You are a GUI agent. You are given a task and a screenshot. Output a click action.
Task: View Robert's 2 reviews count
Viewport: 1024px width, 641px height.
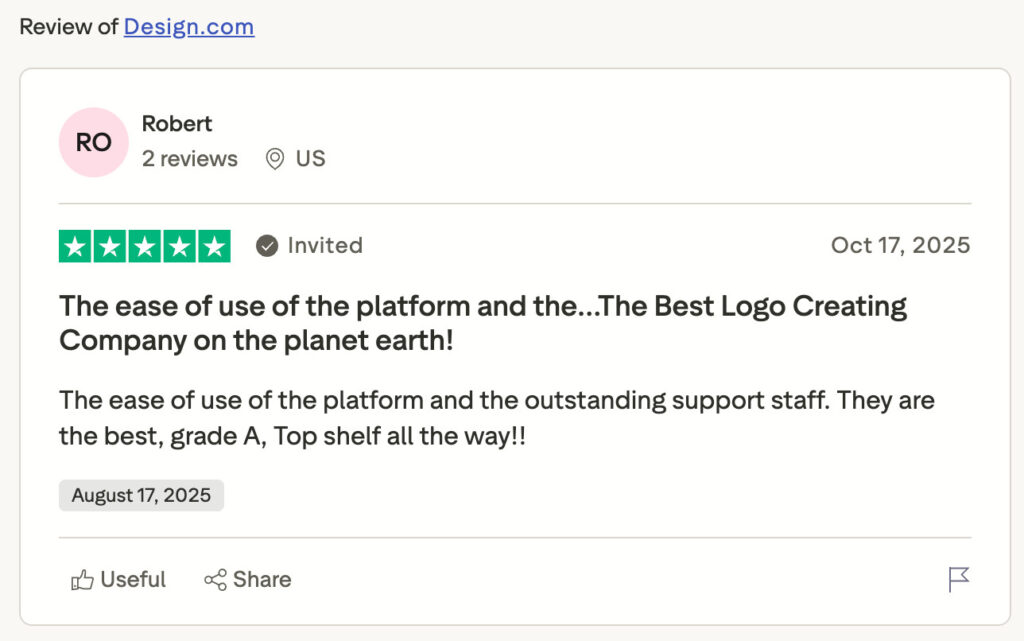coord(190,159)
